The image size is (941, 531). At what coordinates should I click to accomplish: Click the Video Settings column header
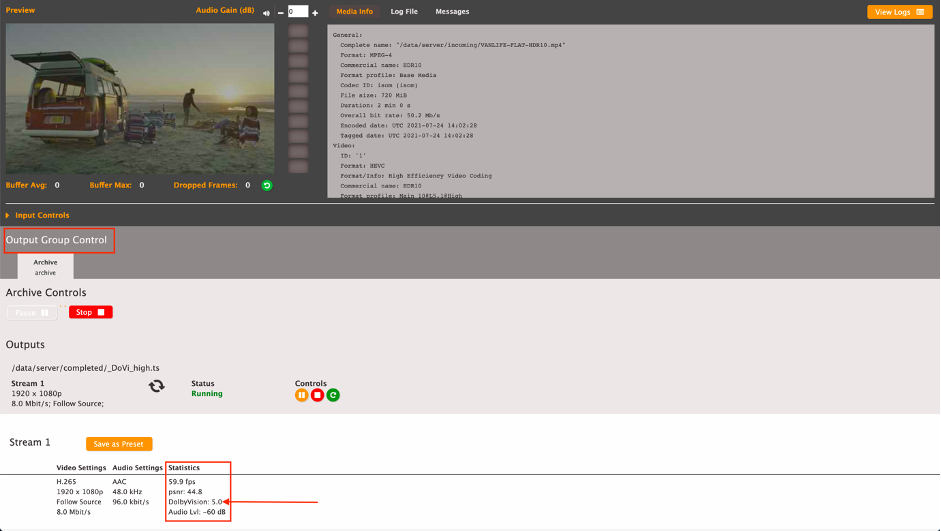tap(81, 467)
